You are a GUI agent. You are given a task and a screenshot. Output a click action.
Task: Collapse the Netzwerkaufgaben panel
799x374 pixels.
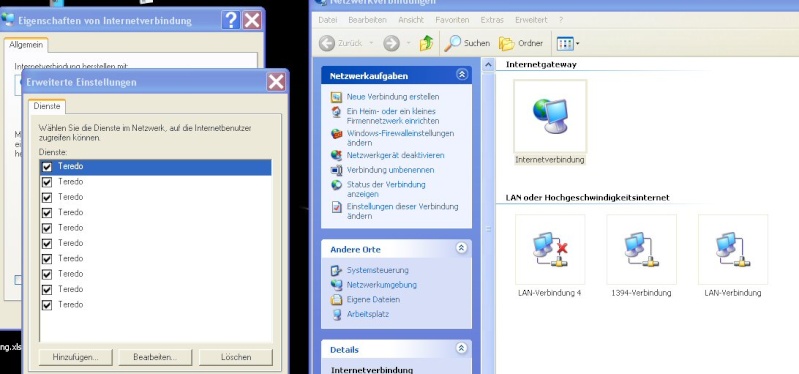click(x=462, y=75)
